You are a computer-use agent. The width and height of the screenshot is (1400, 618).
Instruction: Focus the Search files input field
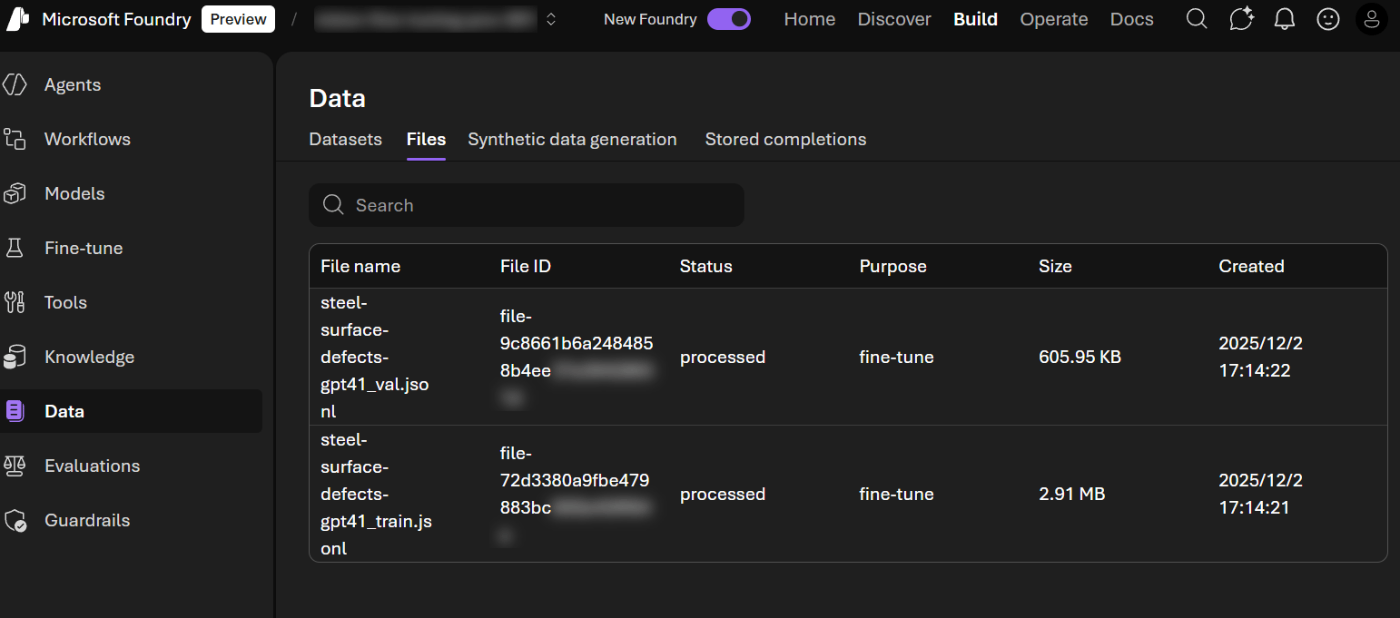click(526, 205)
